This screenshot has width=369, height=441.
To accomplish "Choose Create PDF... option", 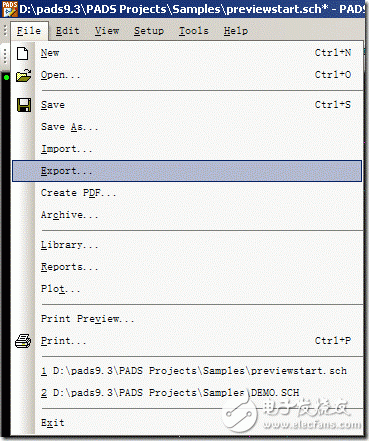I will pyautogui.click(x=187, y=193).
